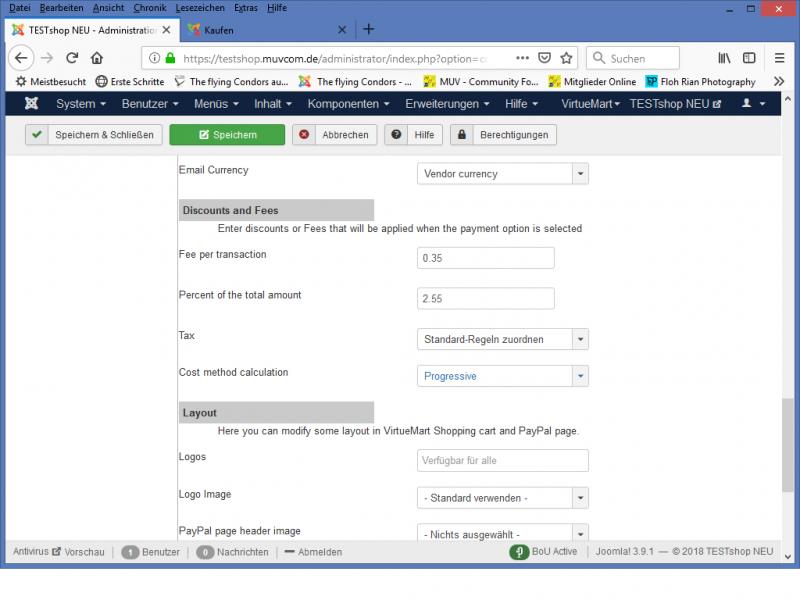Click the Joomla logo icon
The height and width of the screenshot is (600, 800).
[31, 104]
